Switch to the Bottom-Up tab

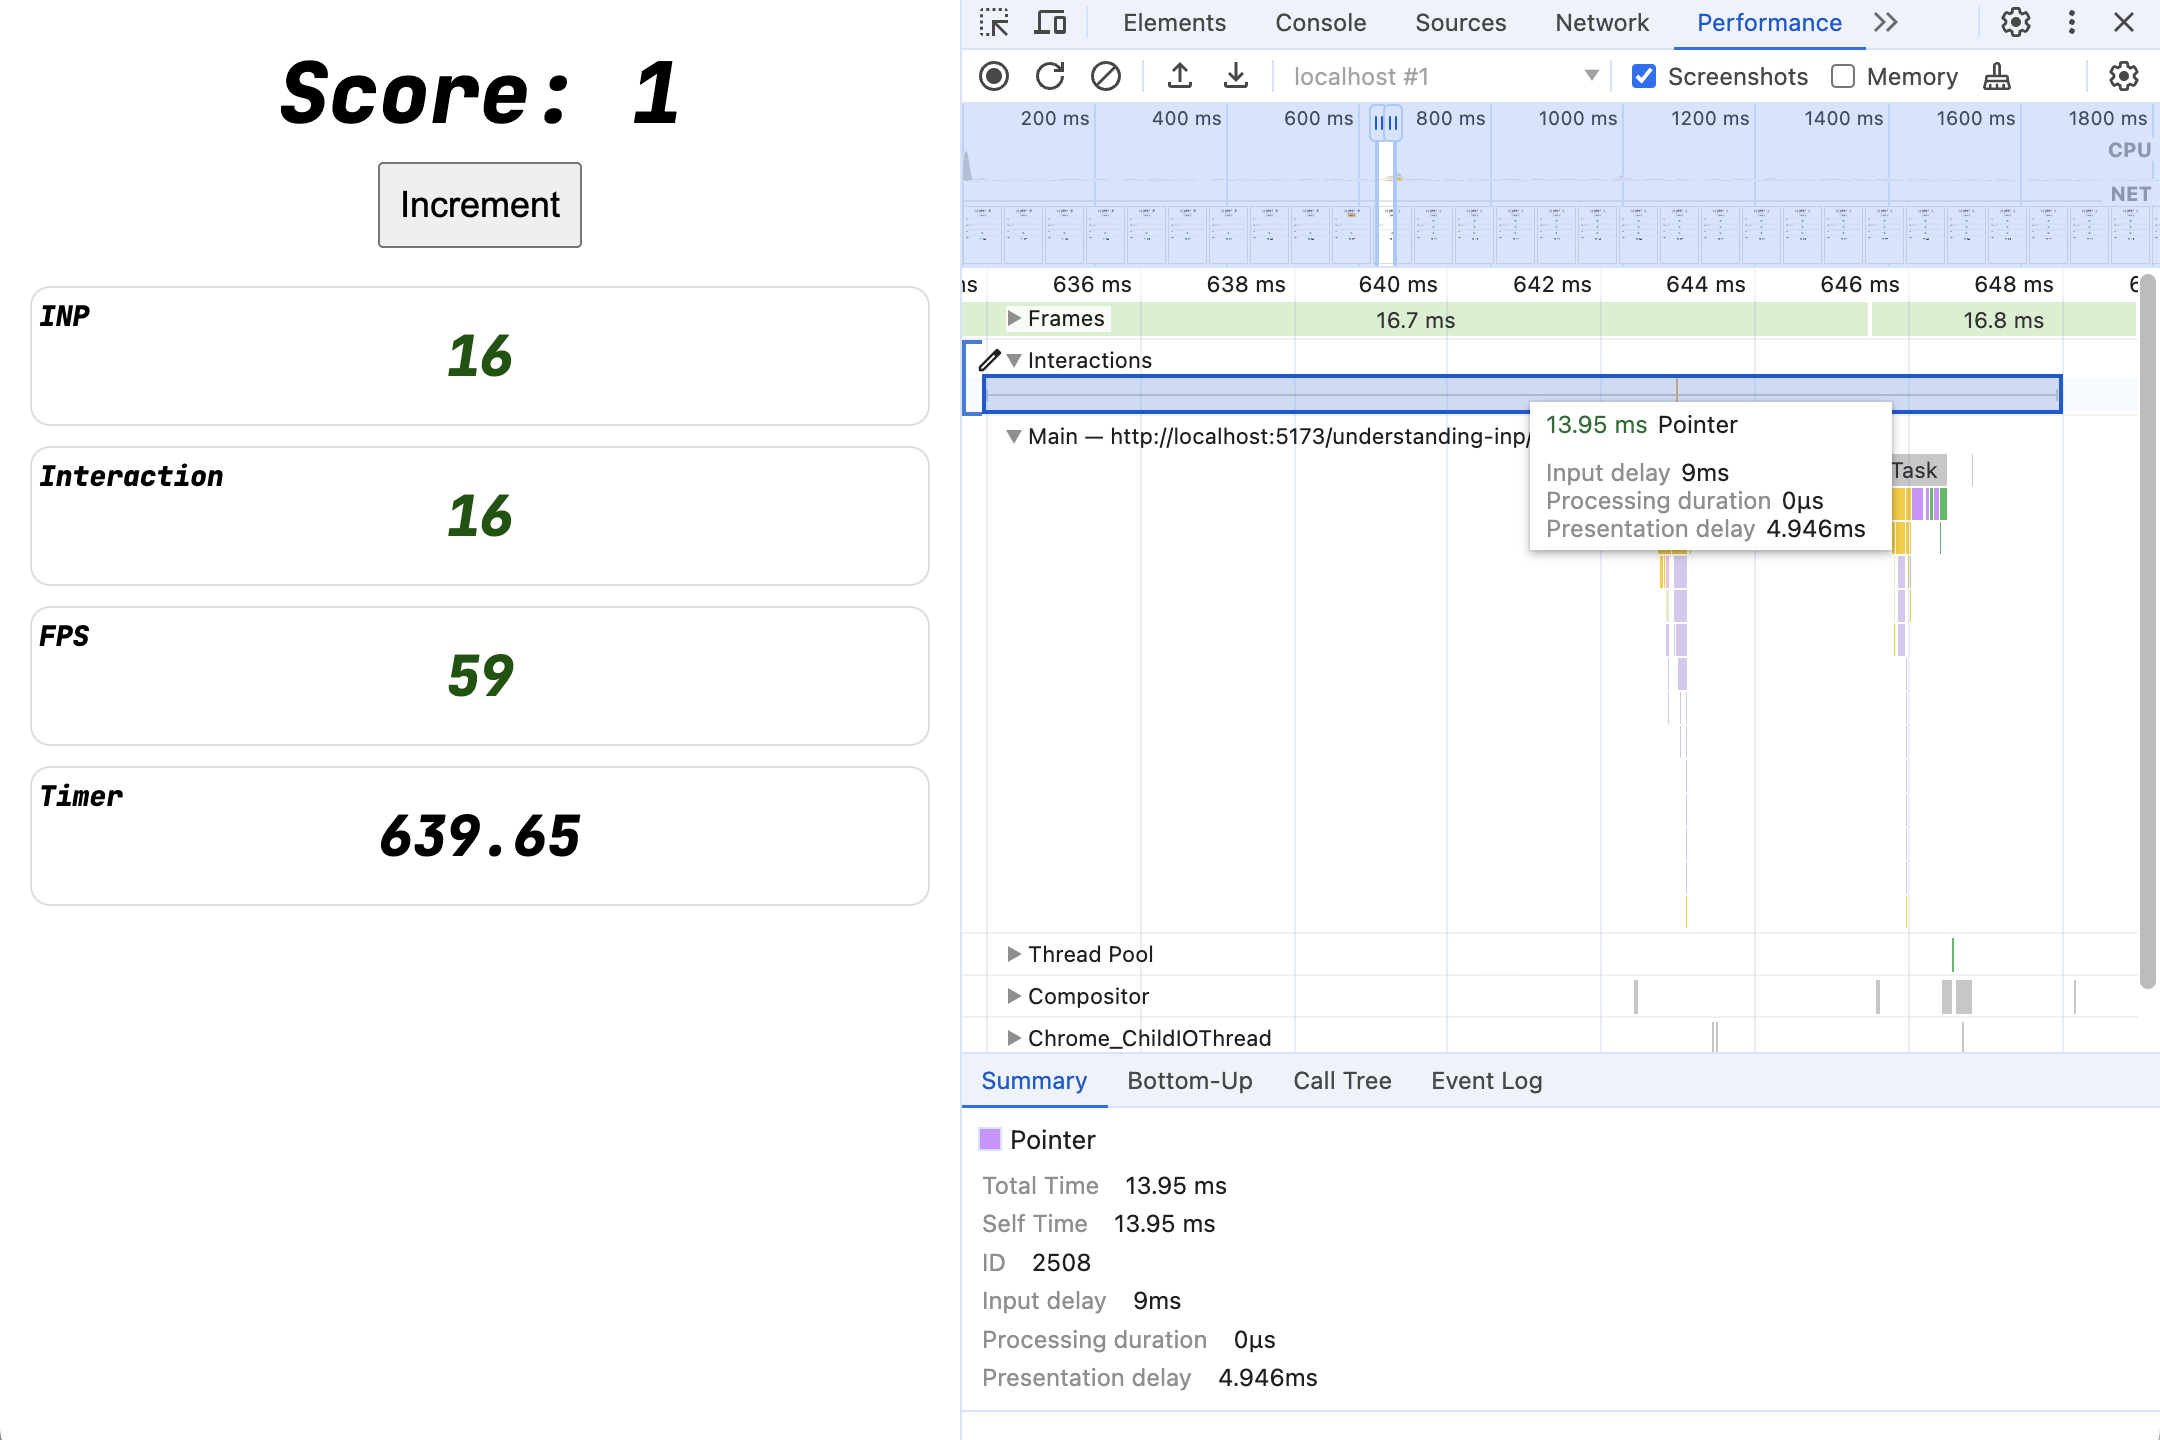click(1189, 1080)
